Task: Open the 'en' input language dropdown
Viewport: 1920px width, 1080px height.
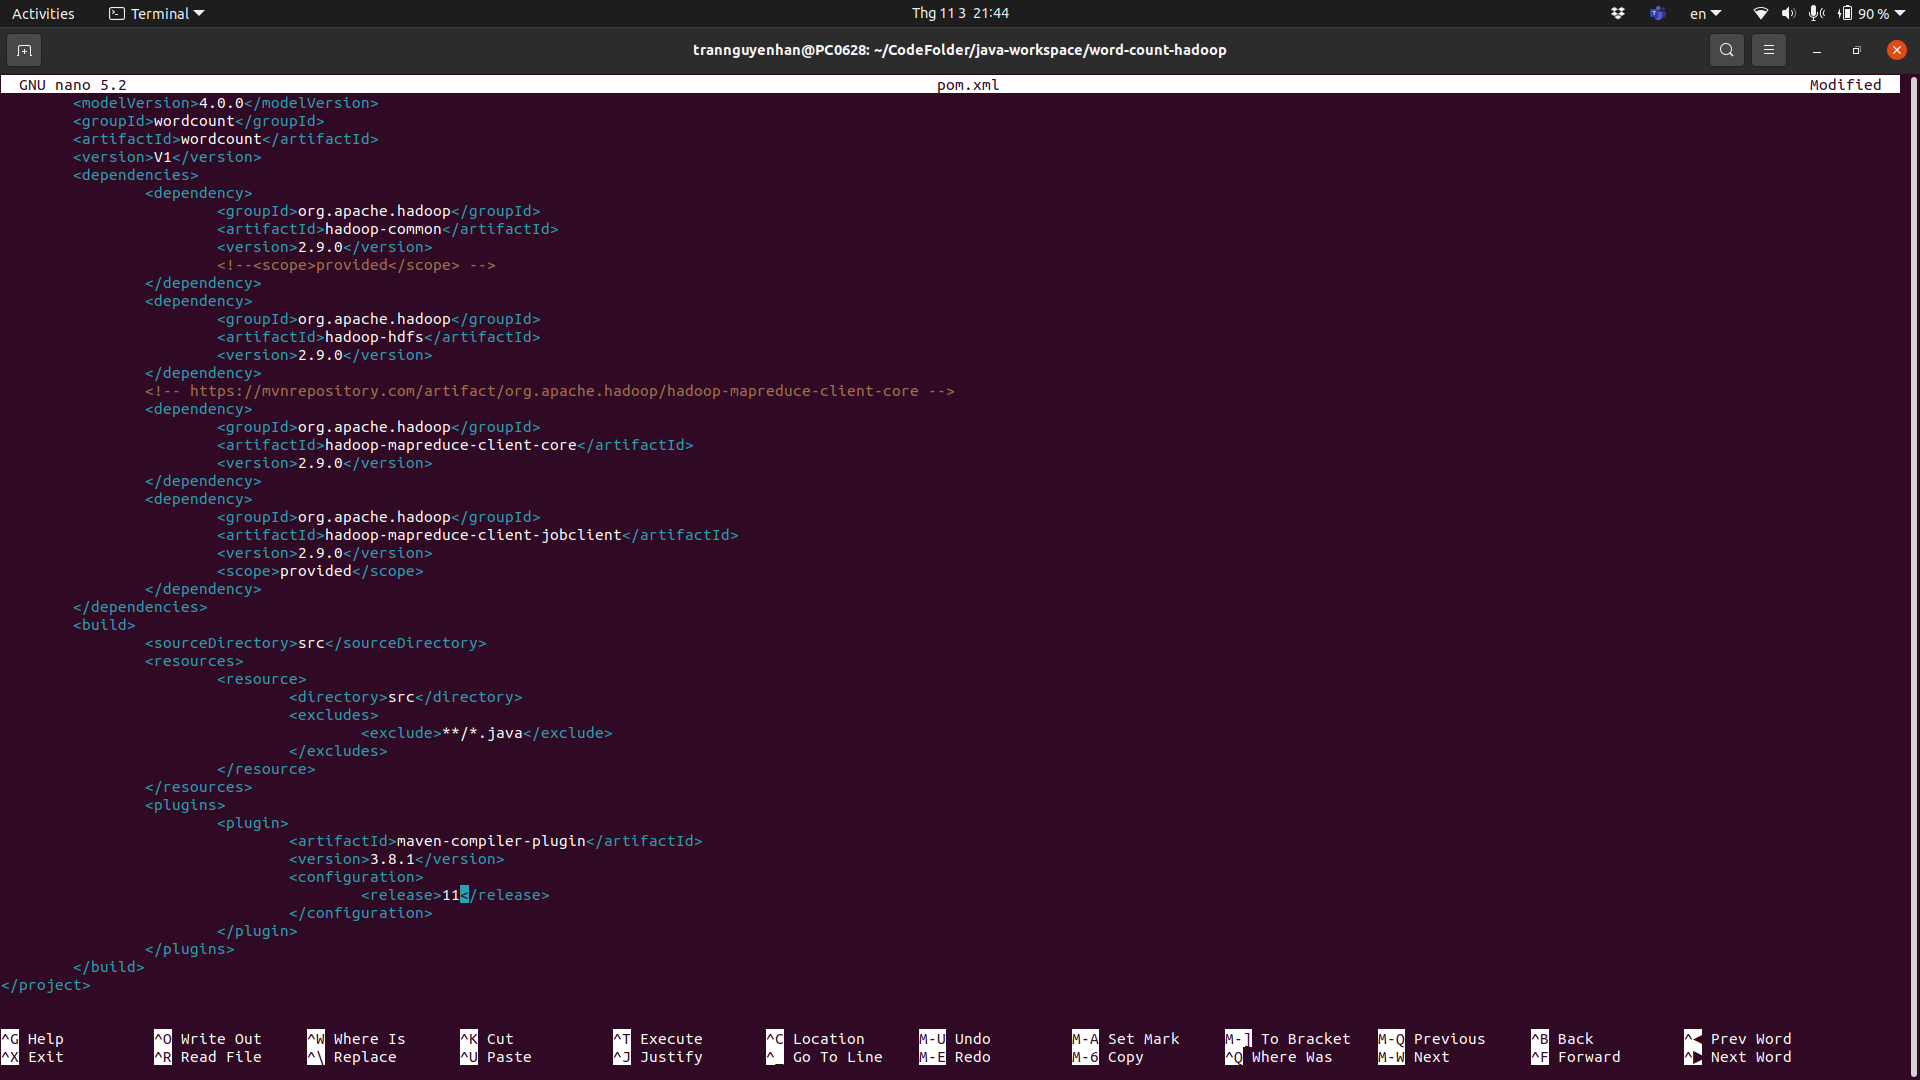Action: 1705,13
